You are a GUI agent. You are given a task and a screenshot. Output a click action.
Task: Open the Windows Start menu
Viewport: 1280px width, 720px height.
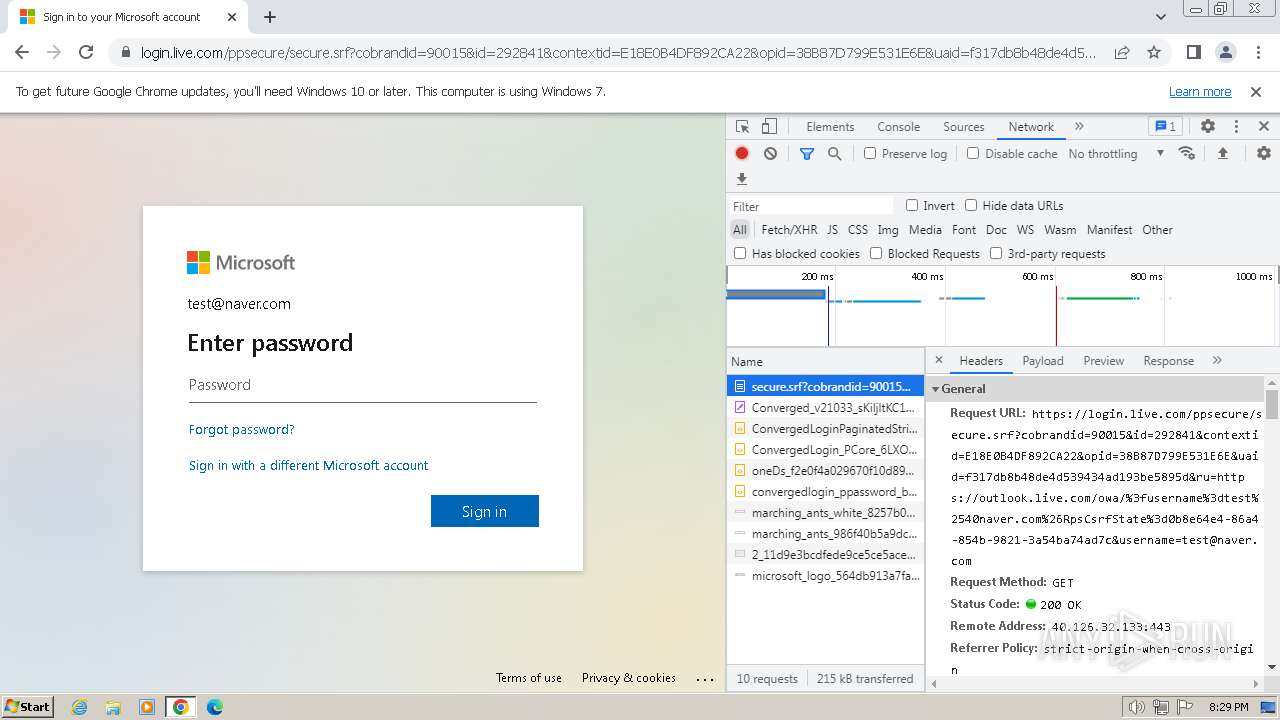pyautogui.click(x=28, y=707)
